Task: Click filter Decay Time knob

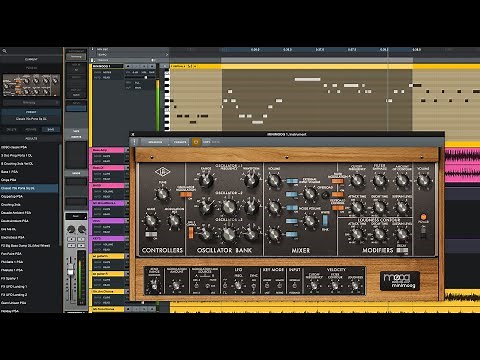Action: [x=379, y=207]
